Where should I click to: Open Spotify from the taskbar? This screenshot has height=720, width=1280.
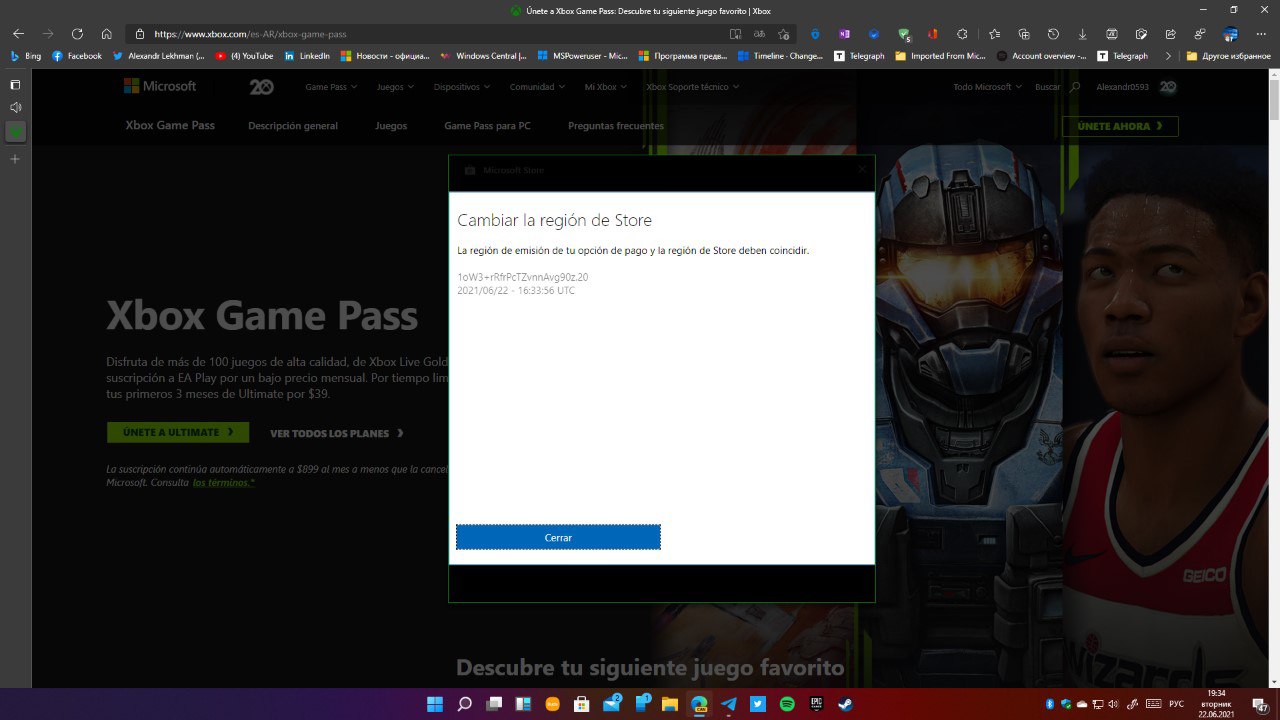click(787, 704)
